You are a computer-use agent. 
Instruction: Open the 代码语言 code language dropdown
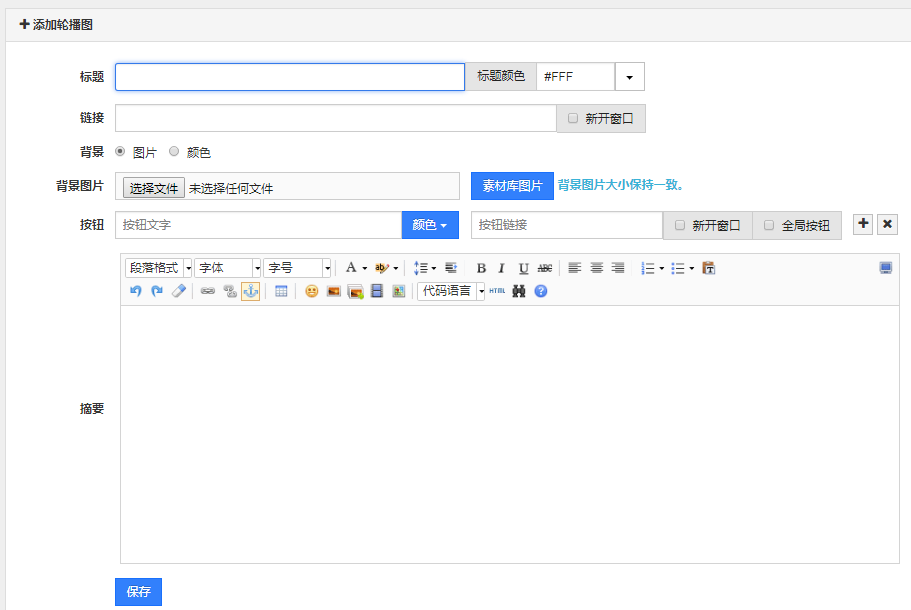pyautogui.click(x=451, y=291)
